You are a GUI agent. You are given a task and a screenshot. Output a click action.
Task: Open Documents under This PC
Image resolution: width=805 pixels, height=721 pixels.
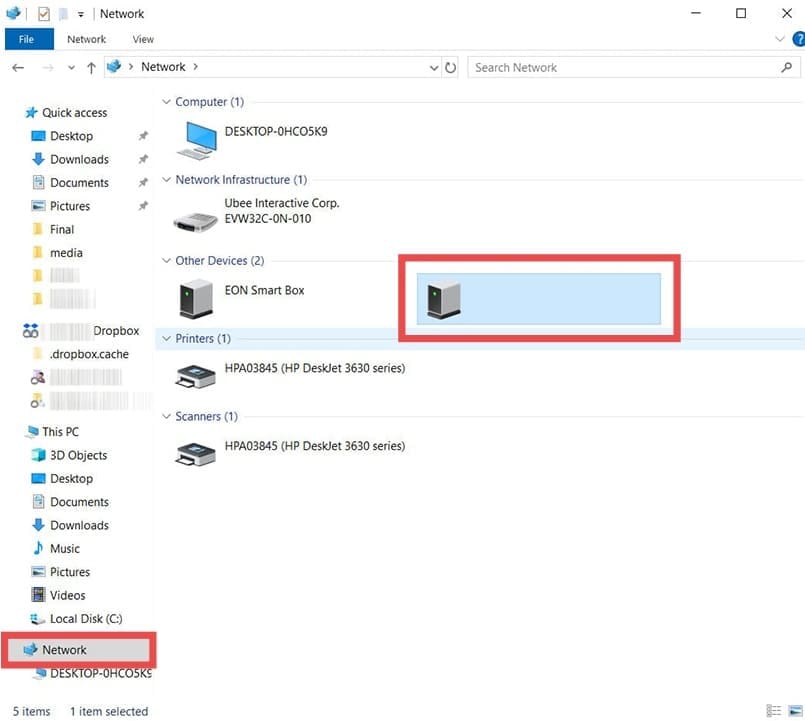click(79, 502)
